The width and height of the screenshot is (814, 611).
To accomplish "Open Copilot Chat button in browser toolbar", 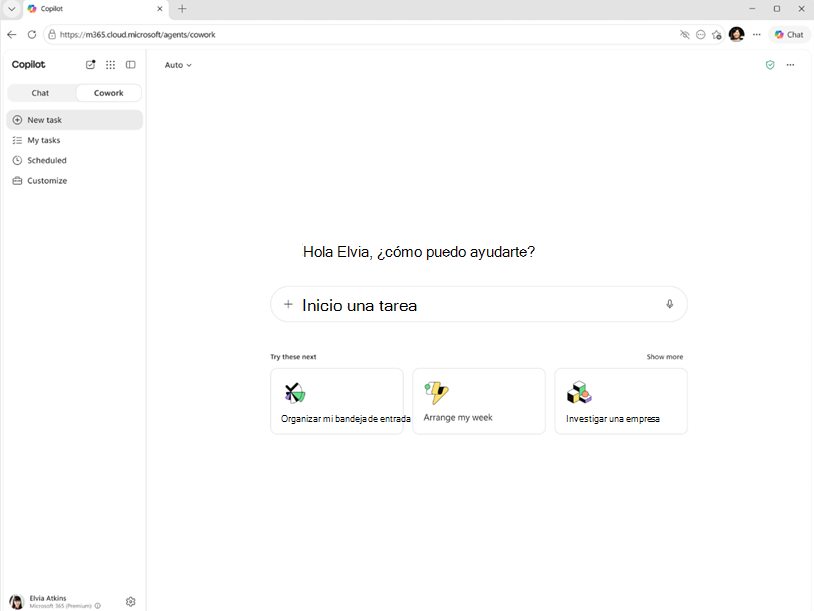I will 789,35.
